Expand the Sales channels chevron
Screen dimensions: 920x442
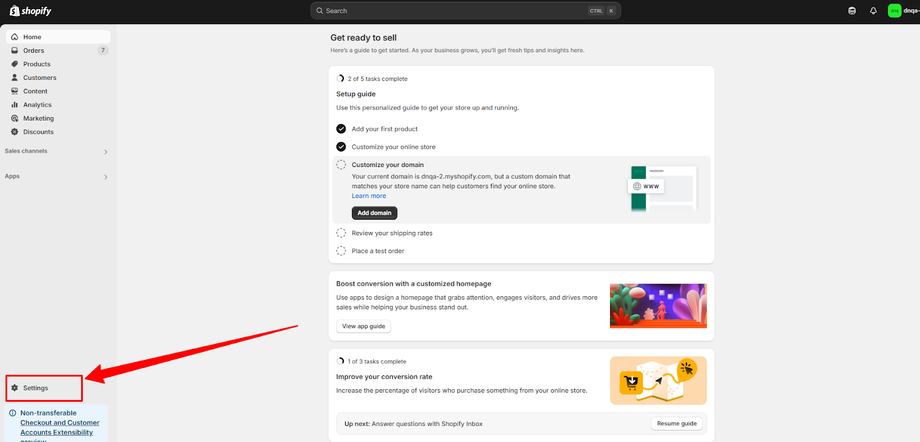click(x=106, y=151)
